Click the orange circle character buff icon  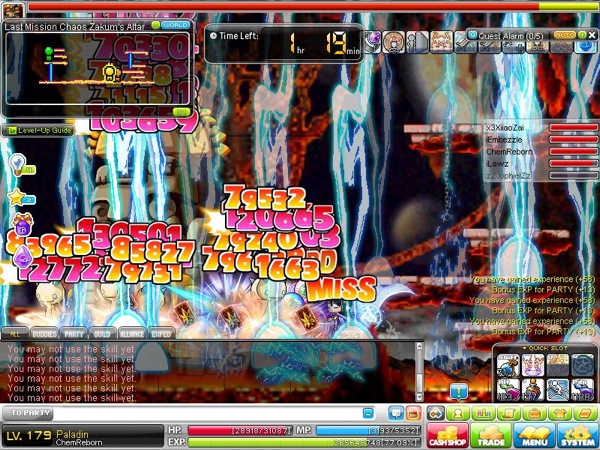tap(394, 42)
